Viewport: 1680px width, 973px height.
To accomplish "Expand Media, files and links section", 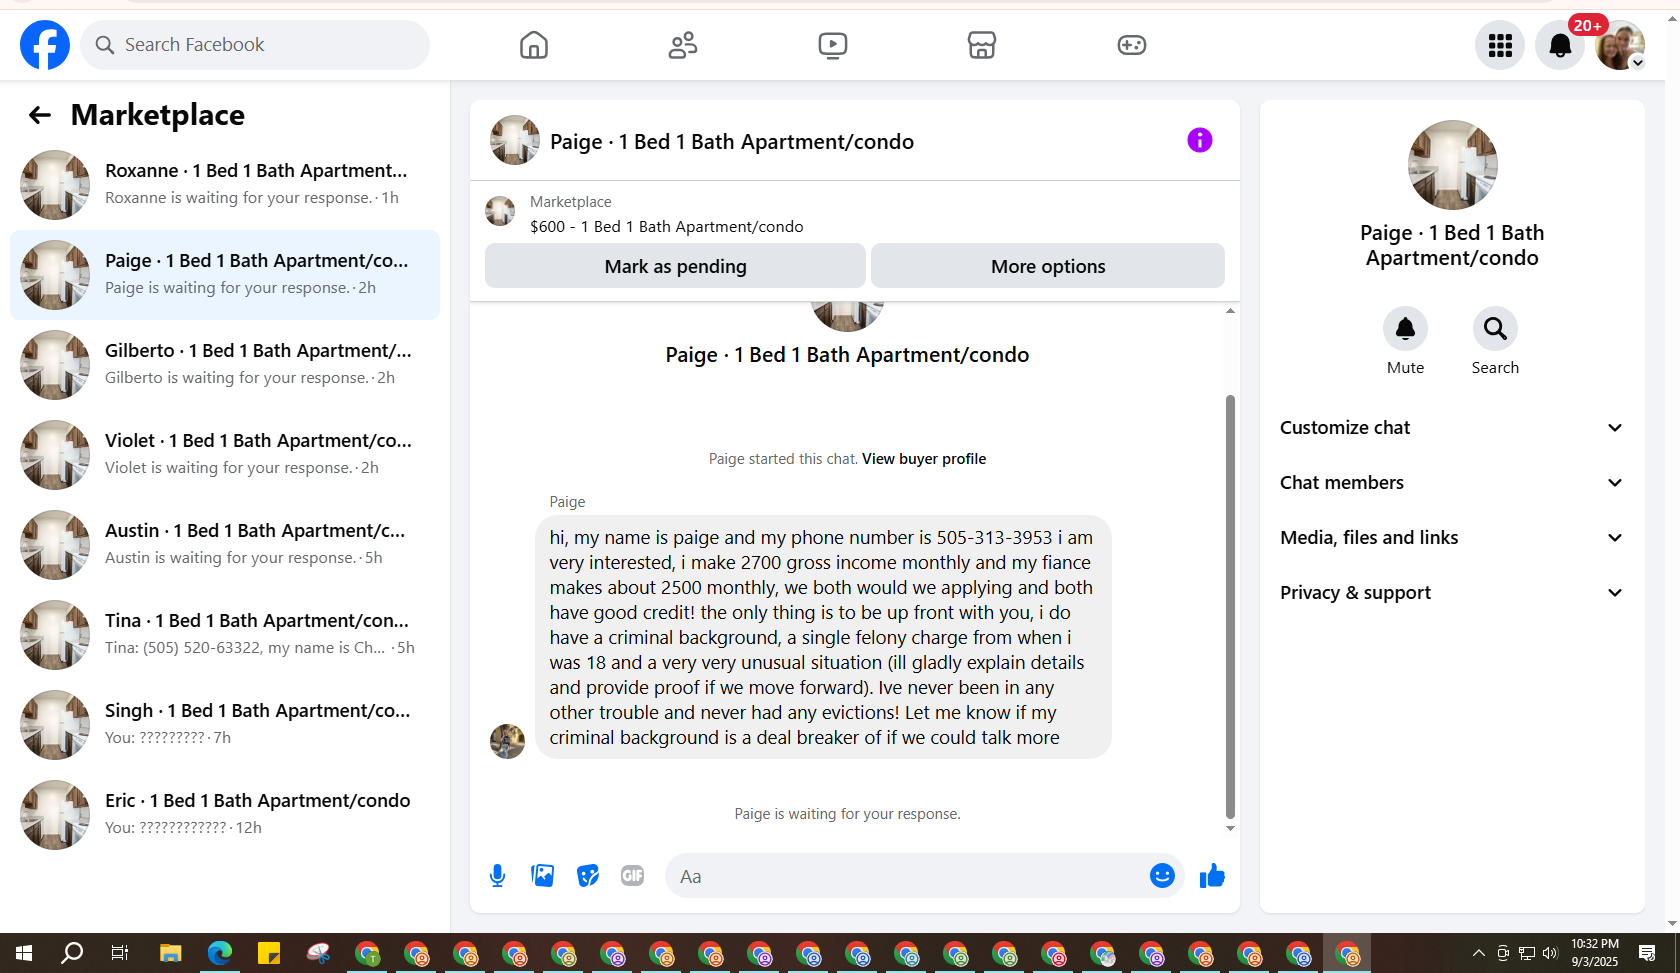I will (1452, 538).
